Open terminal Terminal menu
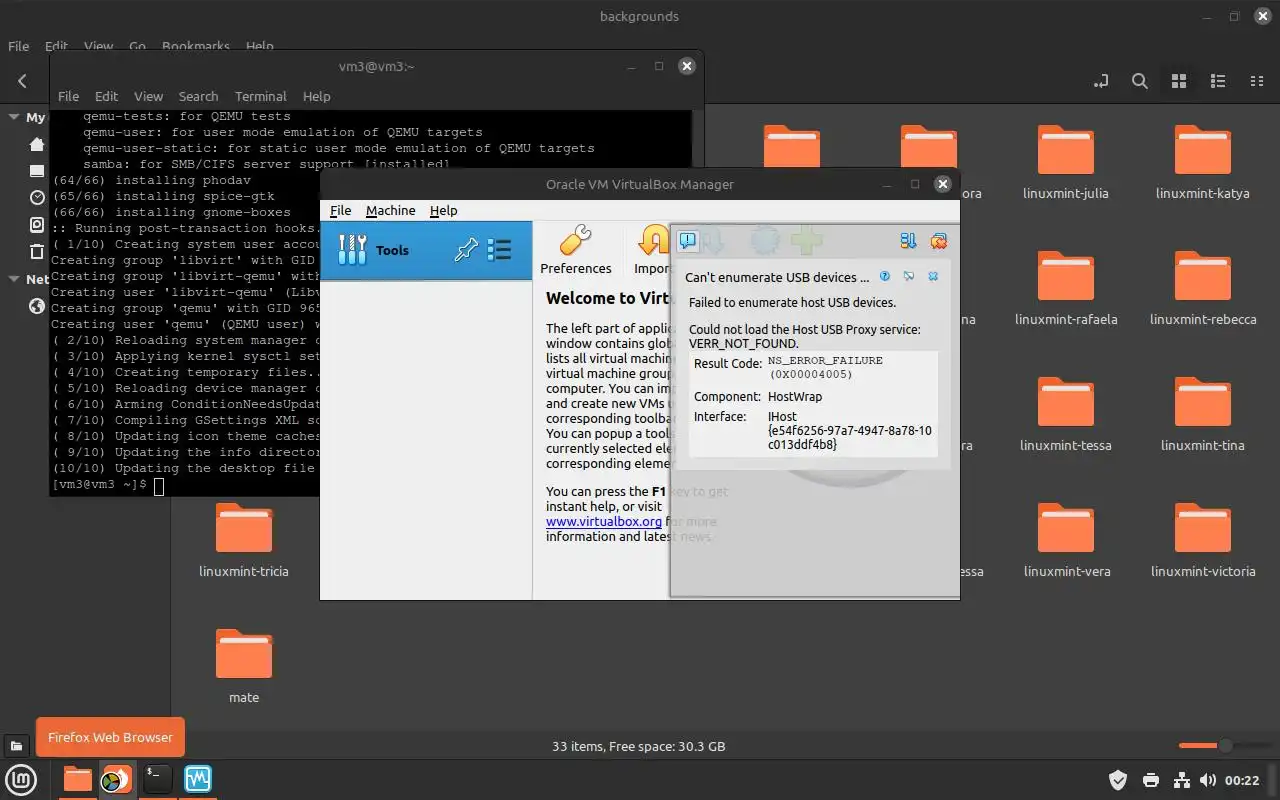This screenshot has width=1280, height=800. click(260, 96)
